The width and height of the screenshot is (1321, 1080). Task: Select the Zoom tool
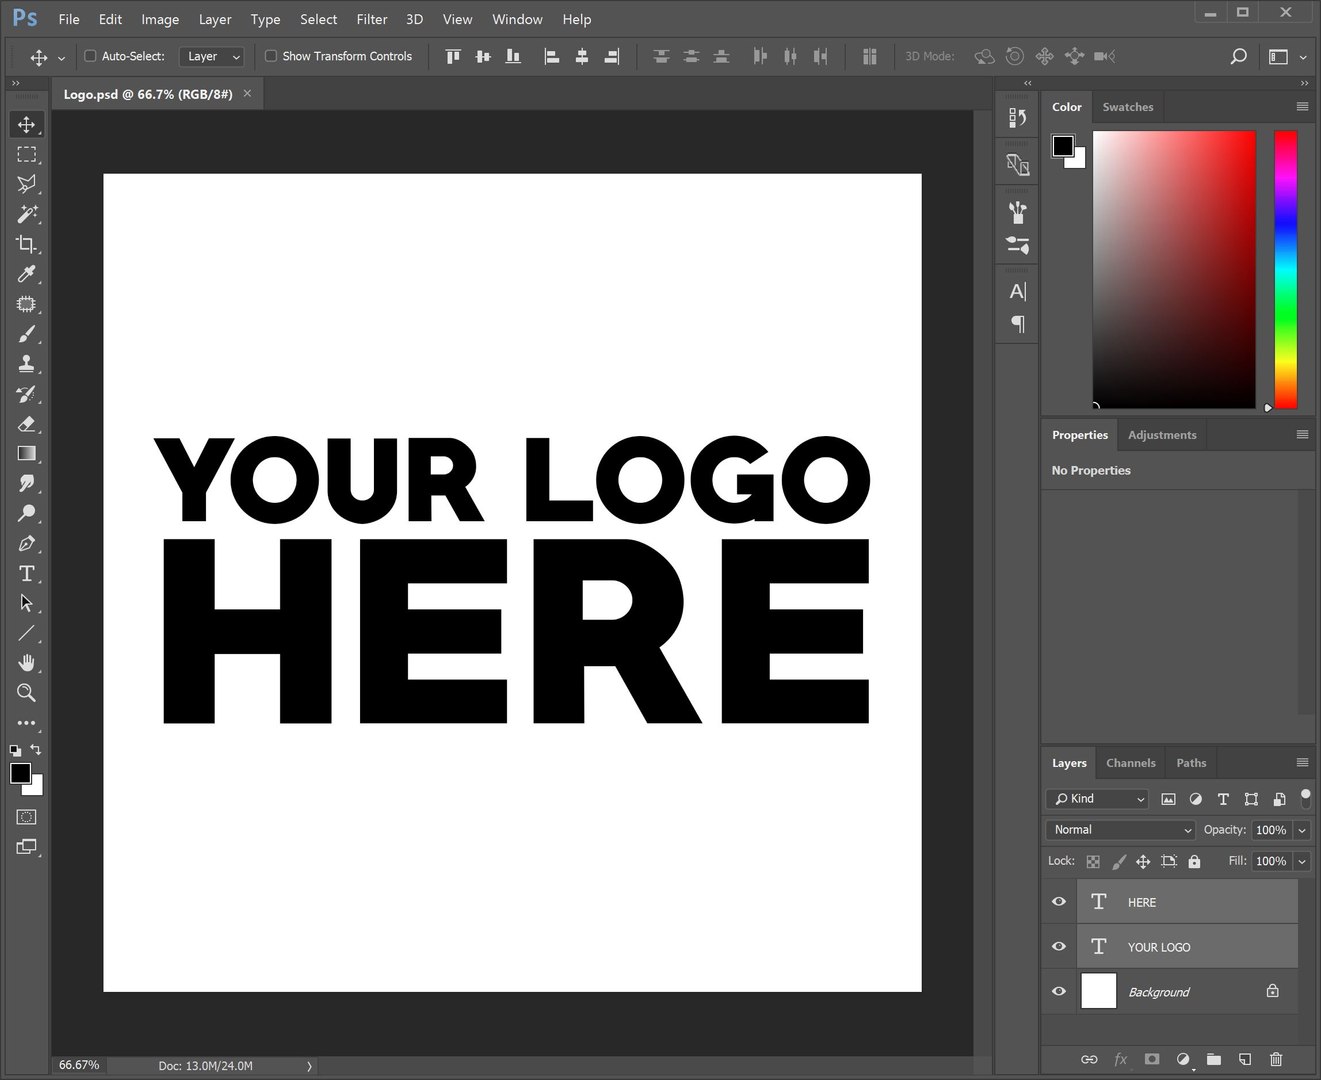pos(26,693)
